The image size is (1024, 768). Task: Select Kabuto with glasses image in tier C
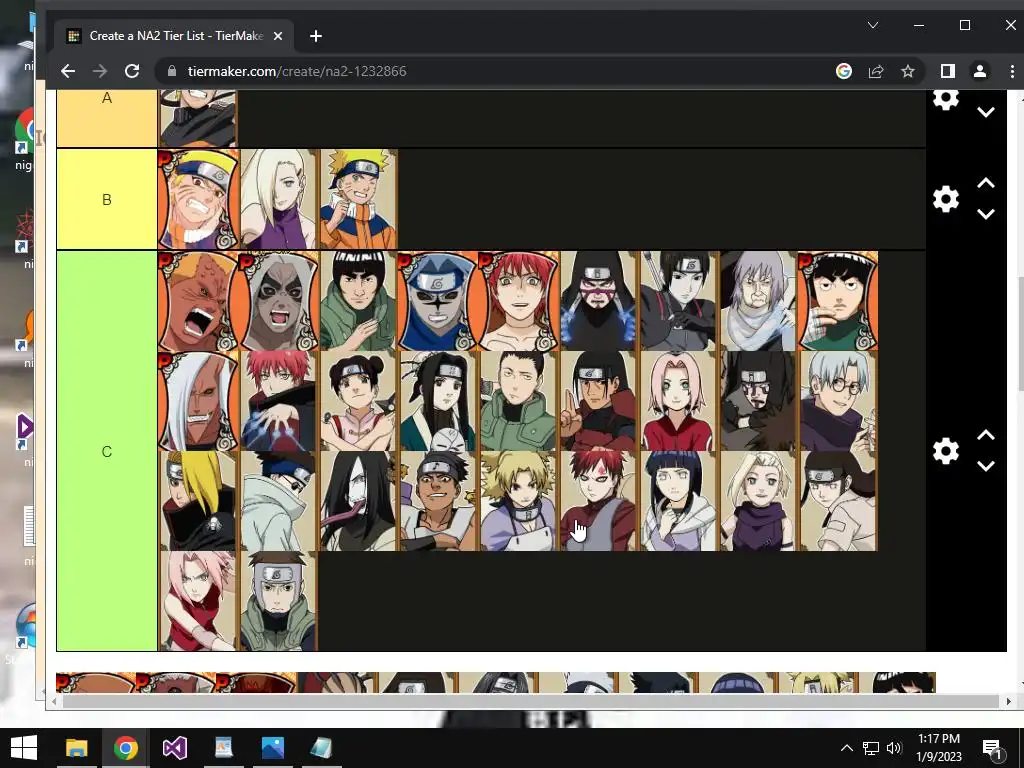[x=839, y=401]
